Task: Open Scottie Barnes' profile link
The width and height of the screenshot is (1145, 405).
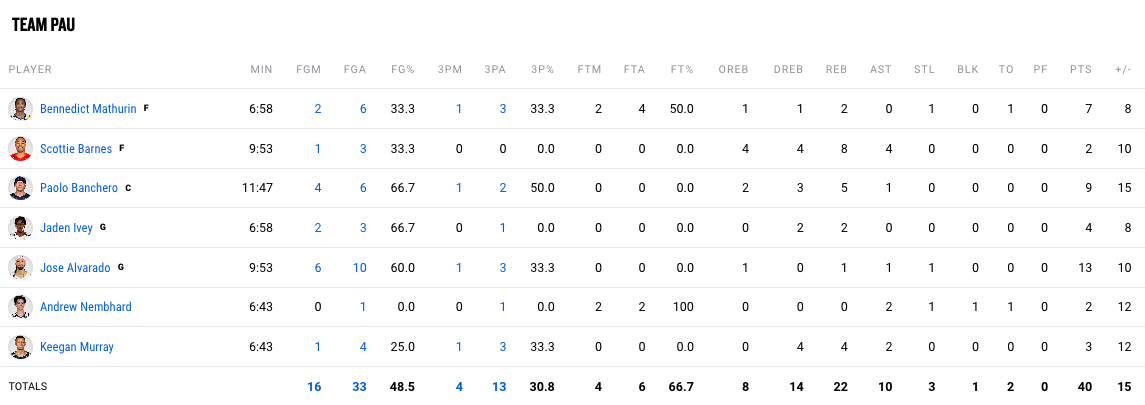Action: pos(76,149)
